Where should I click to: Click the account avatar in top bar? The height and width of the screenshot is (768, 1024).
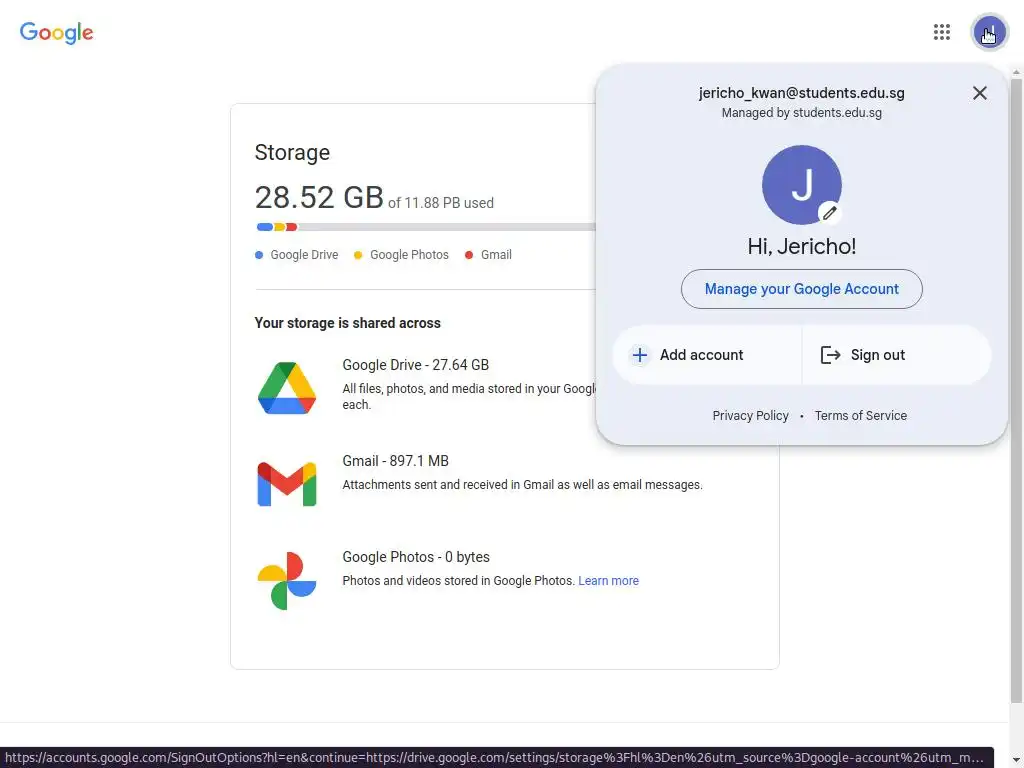[989, 32]
